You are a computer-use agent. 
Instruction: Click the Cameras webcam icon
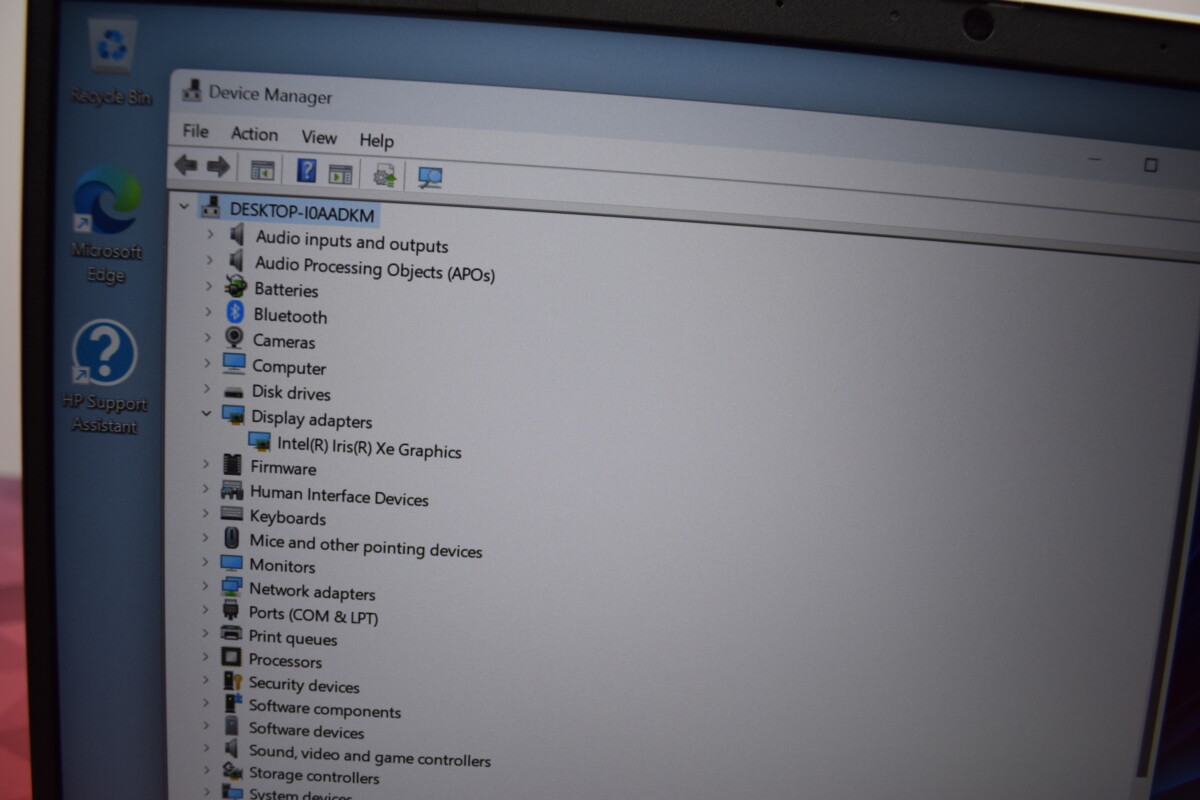234,338
